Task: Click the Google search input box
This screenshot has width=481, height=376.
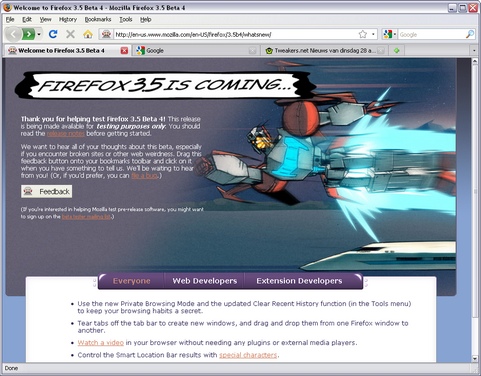Action: coord(431,34)
